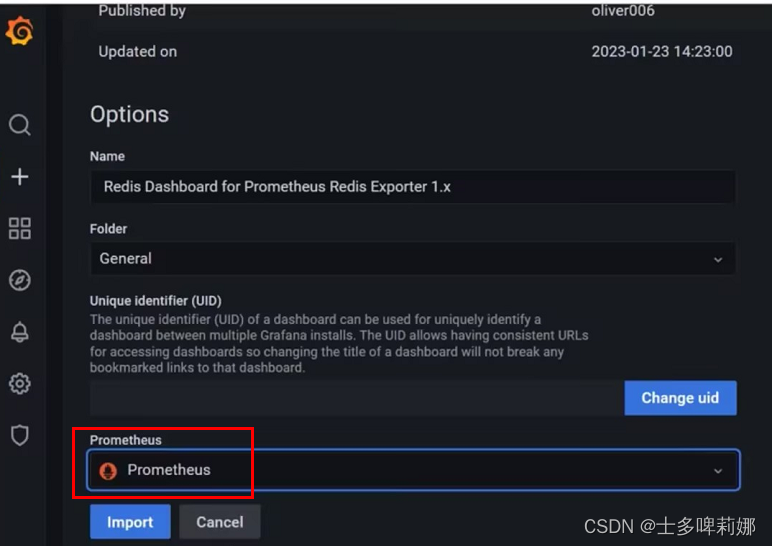
Task: Click the oliver006 publisher name
Action: (623, 10)
